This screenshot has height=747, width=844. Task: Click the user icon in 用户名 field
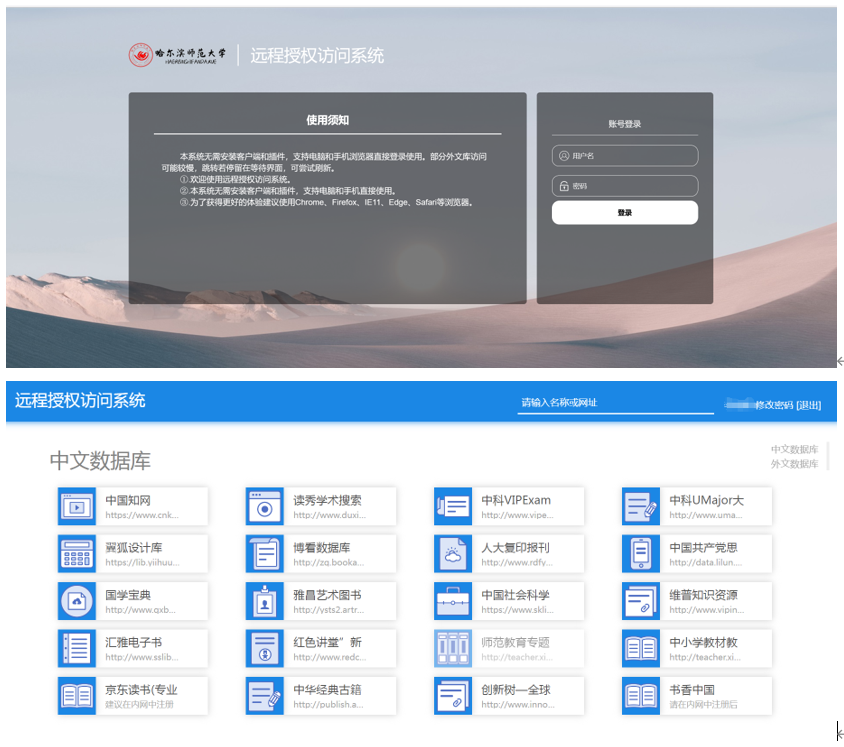click(564, 156)
